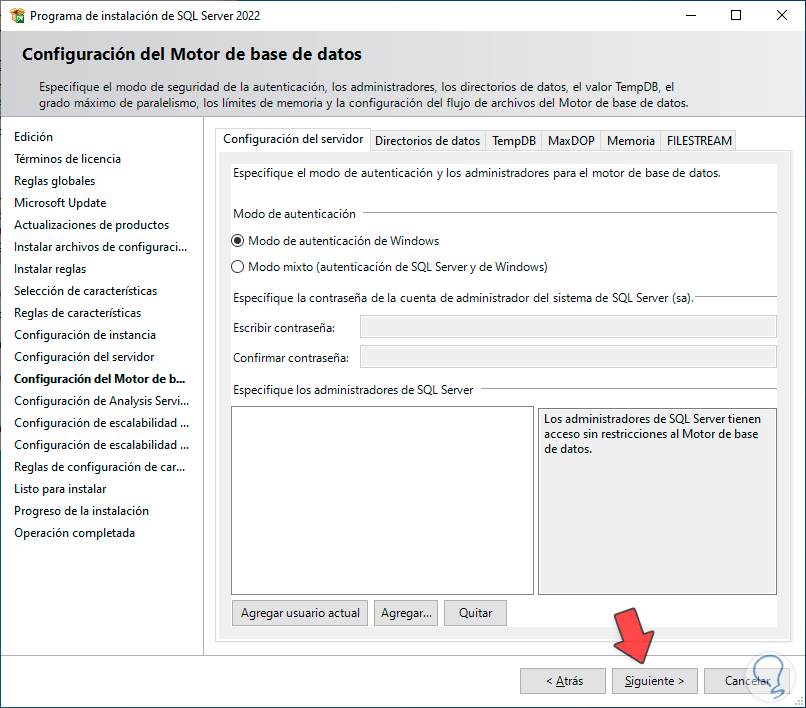Select Reglas globales step
This screenshot has width=806, height=708.
[54, 181]
